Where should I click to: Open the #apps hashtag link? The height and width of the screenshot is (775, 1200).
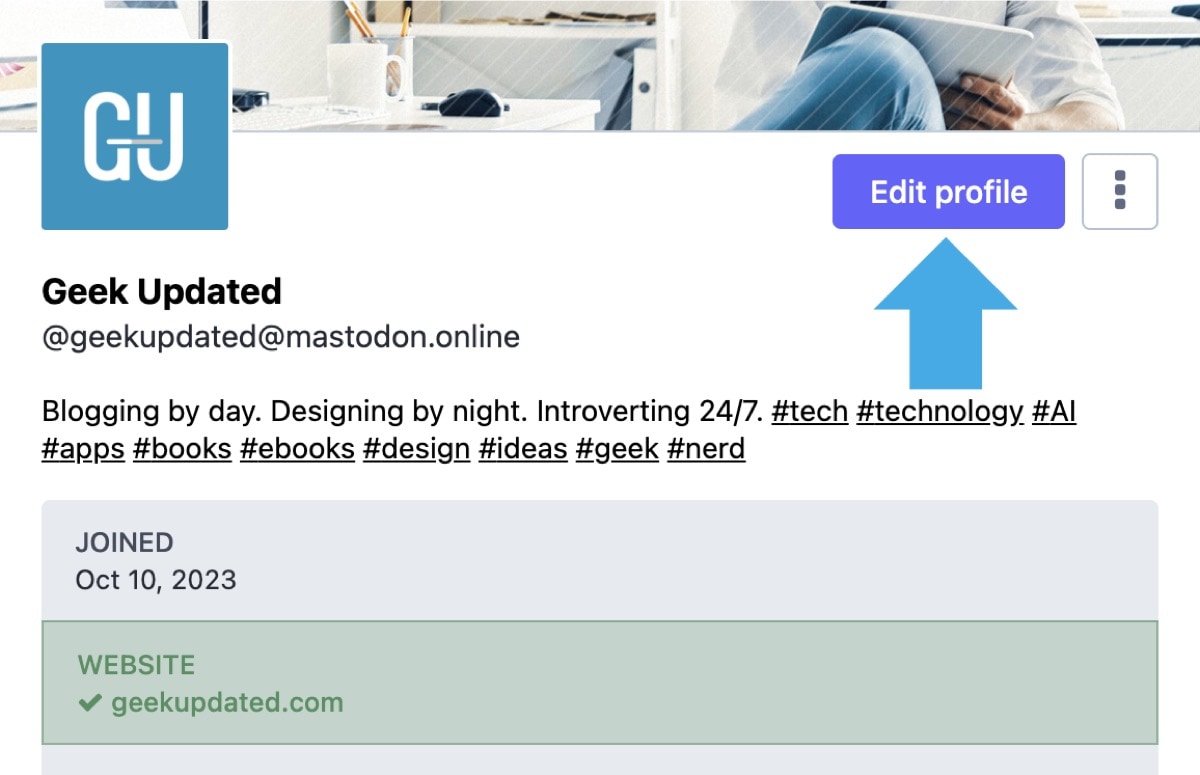point(83,449)
